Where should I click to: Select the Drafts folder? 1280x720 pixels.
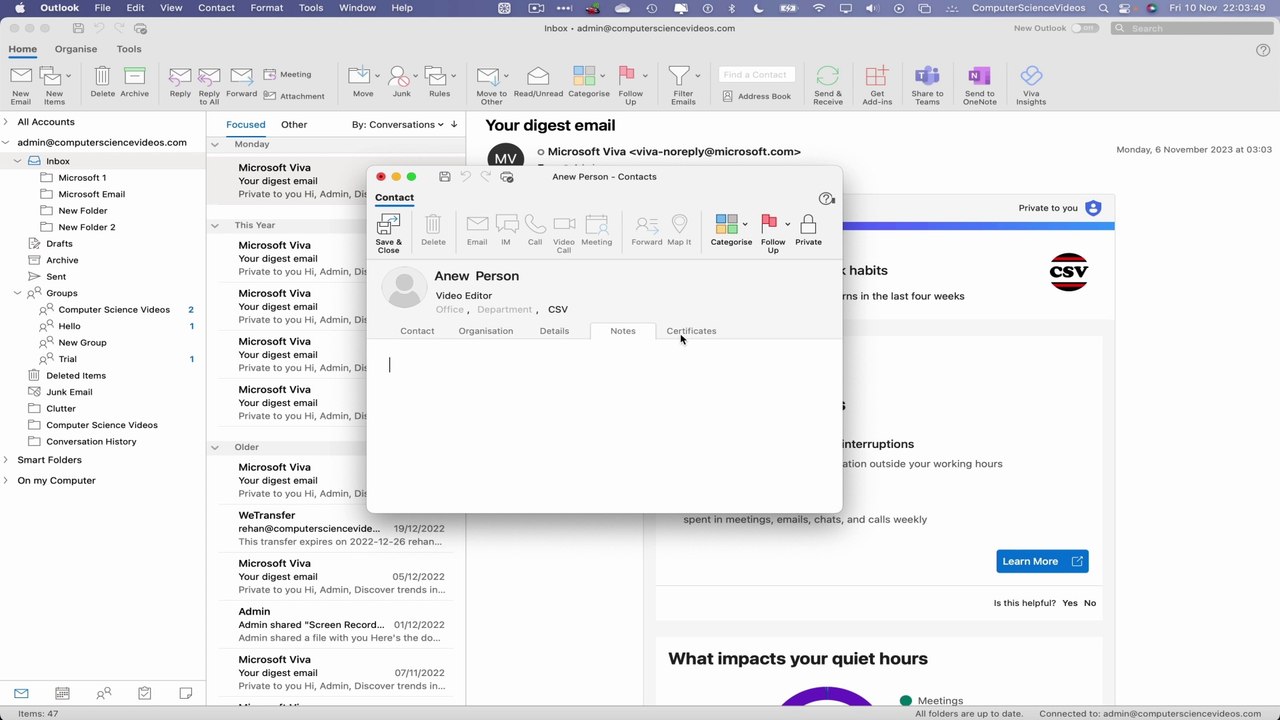(x=59, y=244)
